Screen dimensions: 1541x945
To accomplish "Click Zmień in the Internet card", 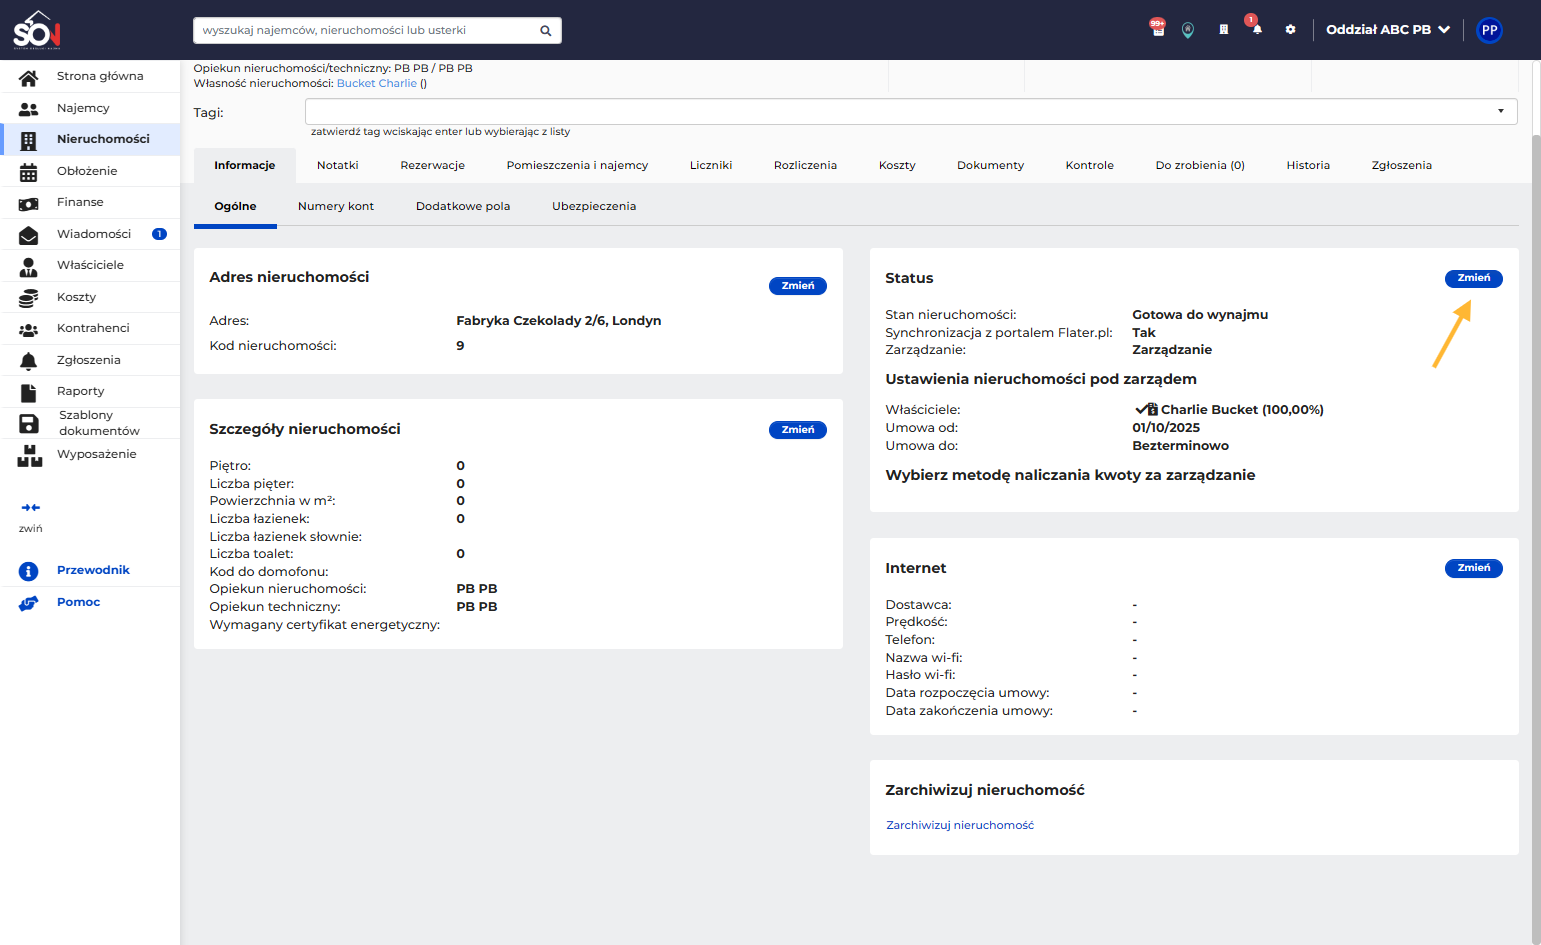I will [x=1474, y=569].
